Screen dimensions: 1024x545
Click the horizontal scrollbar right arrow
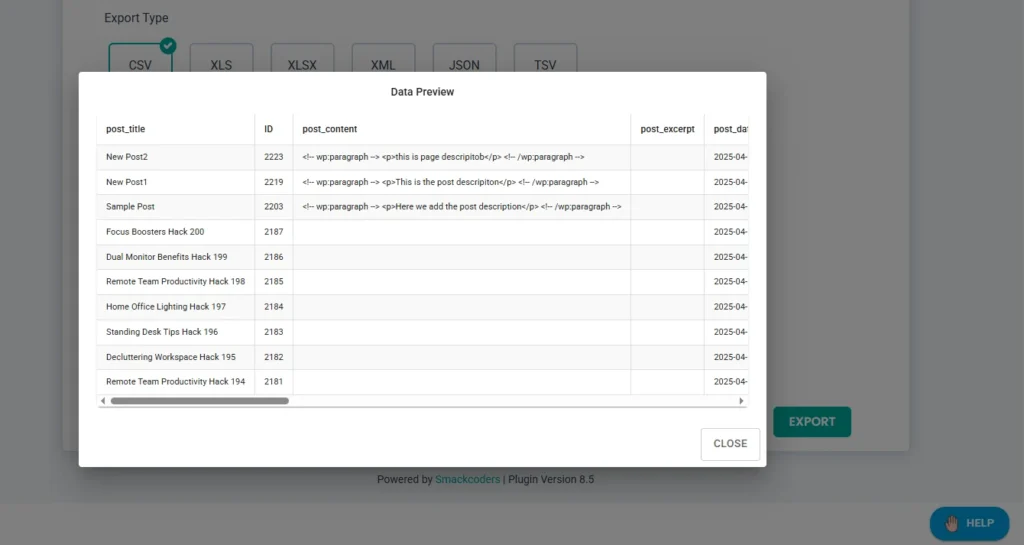[x=741, y=401]
